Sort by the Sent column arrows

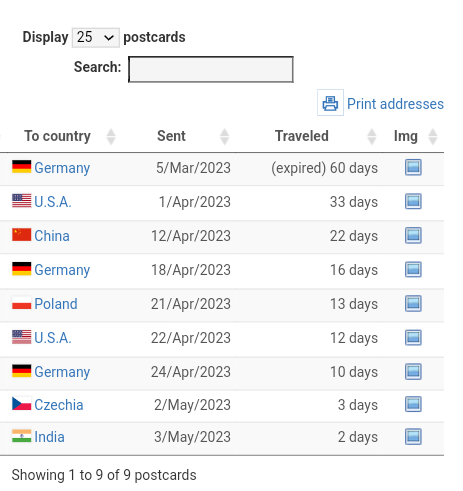(225, 136)
